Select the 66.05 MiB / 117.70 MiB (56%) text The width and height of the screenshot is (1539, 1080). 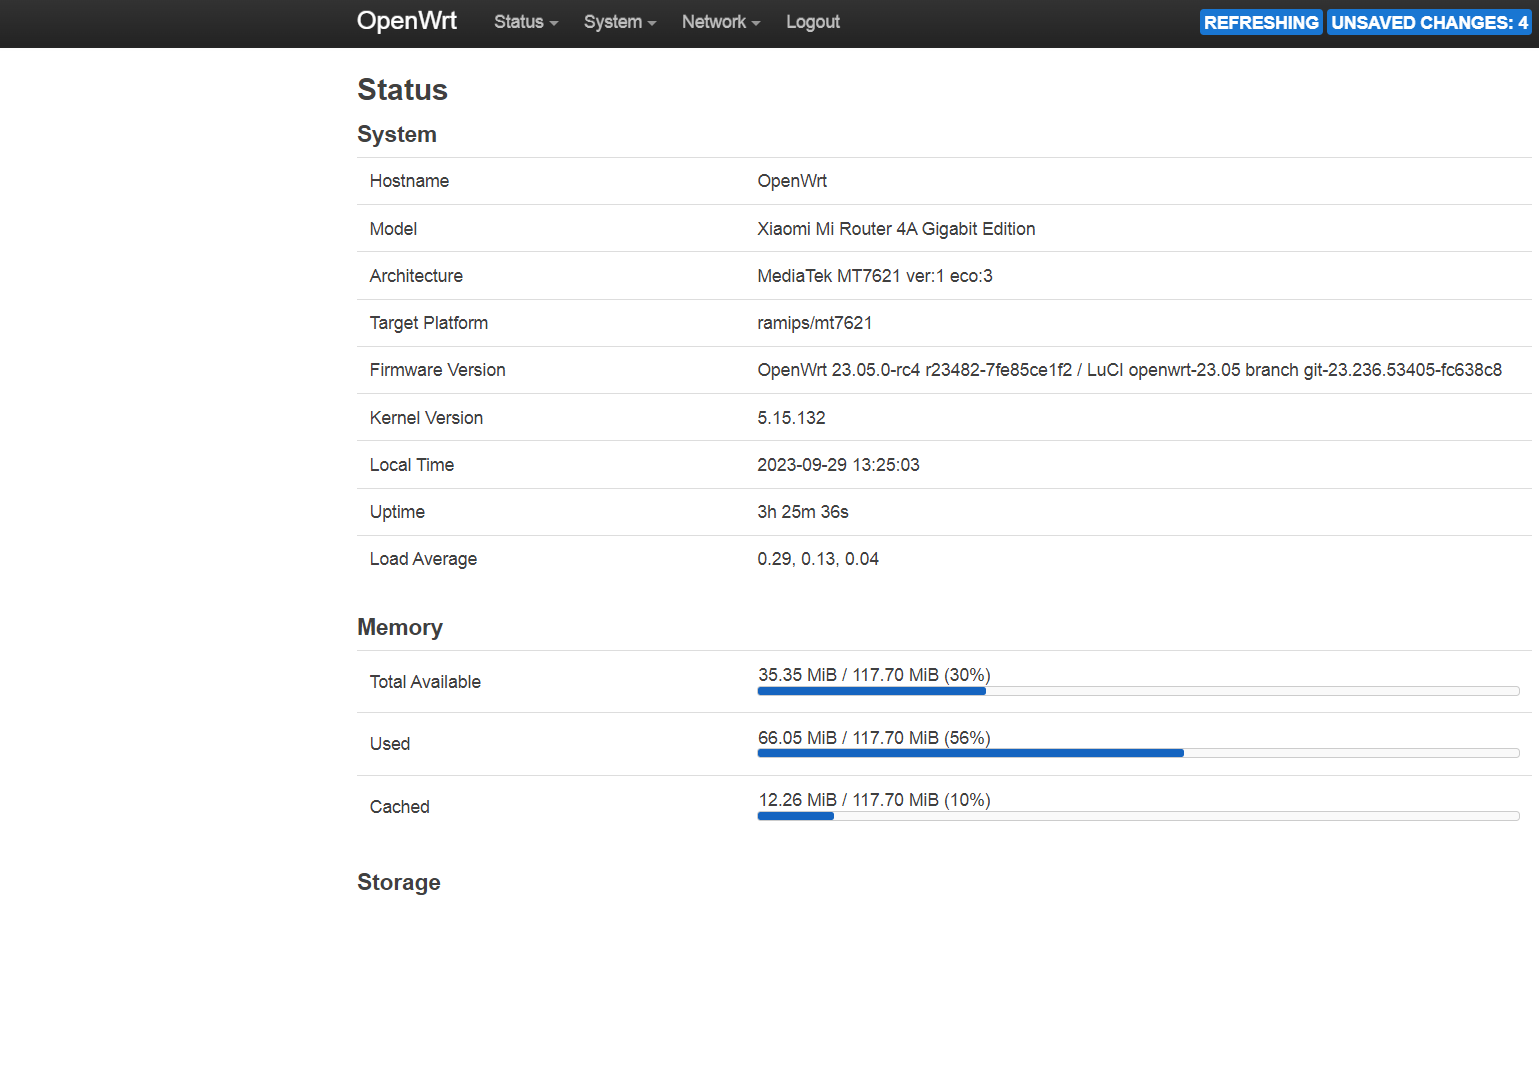click(x=874, y=738)
